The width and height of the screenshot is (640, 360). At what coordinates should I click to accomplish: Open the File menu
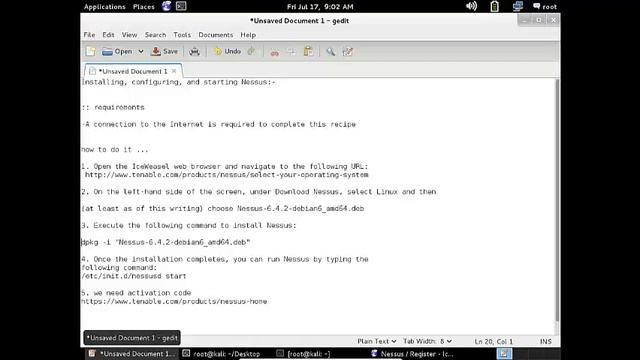click(89, 35)
